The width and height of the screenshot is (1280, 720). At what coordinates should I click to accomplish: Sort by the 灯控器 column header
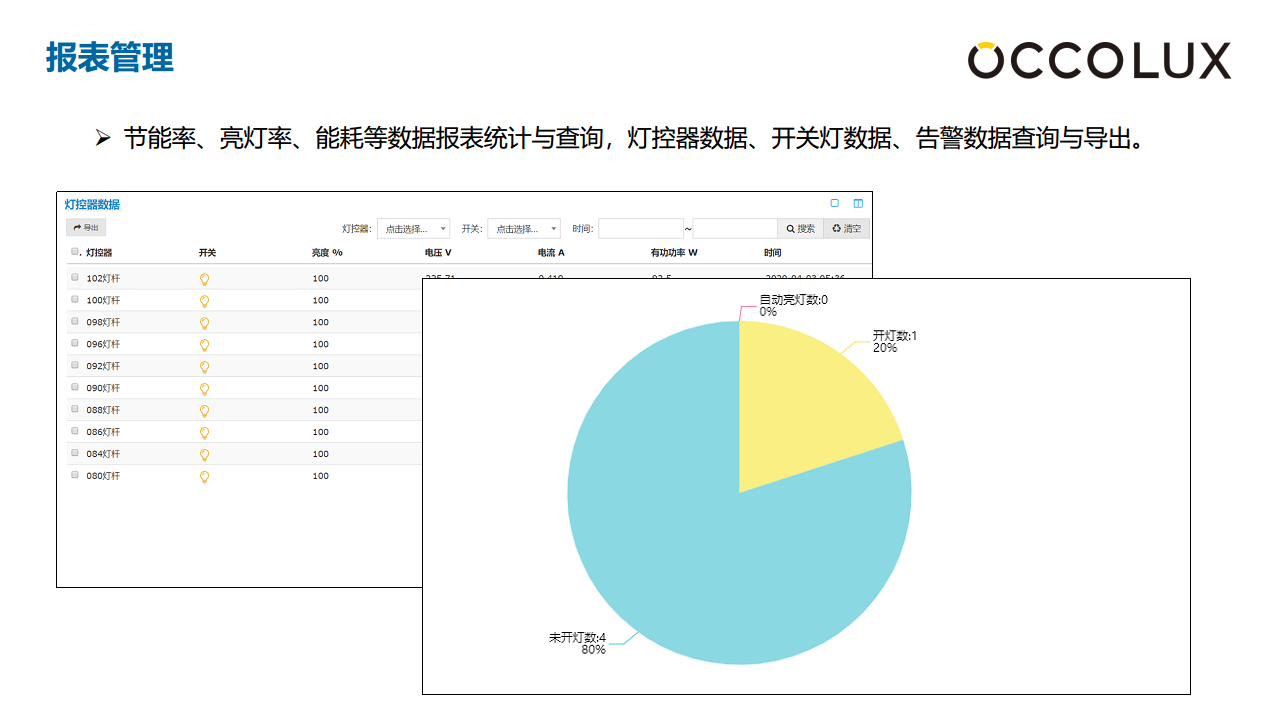[x=99, y=253]
